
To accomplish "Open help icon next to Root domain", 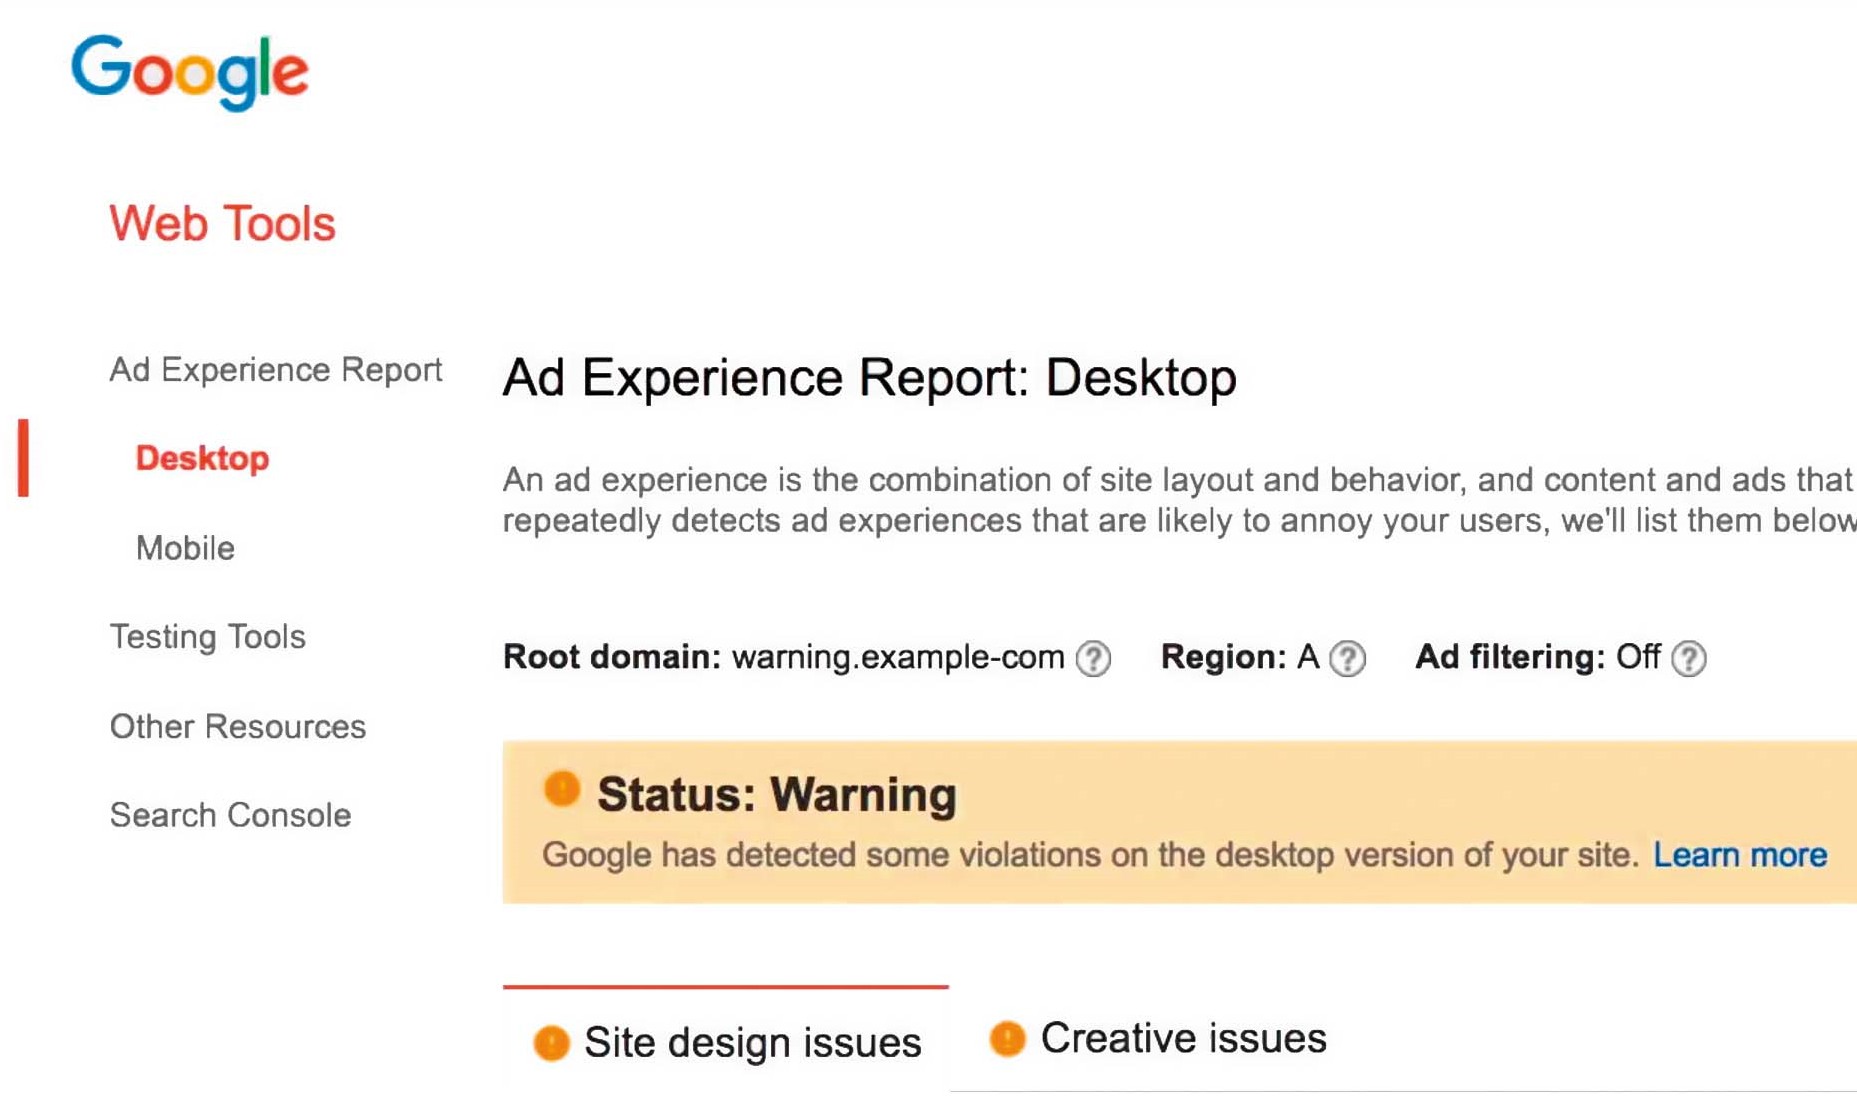I will pos(1093,659).
